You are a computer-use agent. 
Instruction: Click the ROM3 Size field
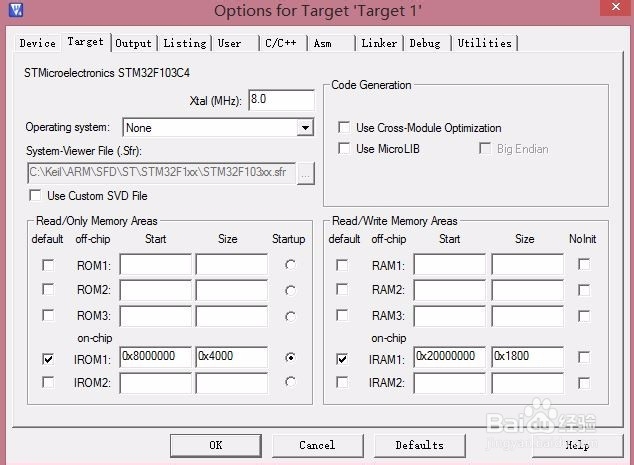[232, 316]
